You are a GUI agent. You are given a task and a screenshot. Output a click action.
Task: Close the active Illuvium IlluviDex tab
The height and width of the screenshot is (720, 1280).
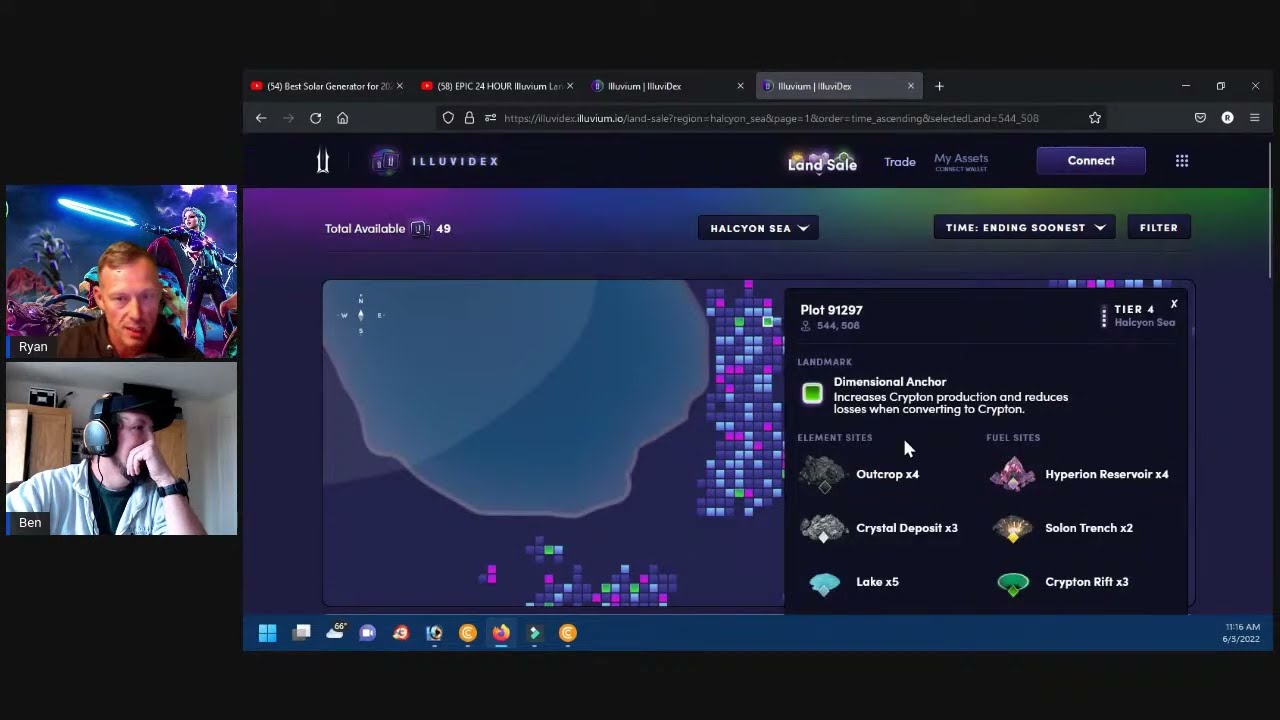(x=910, y=86)
